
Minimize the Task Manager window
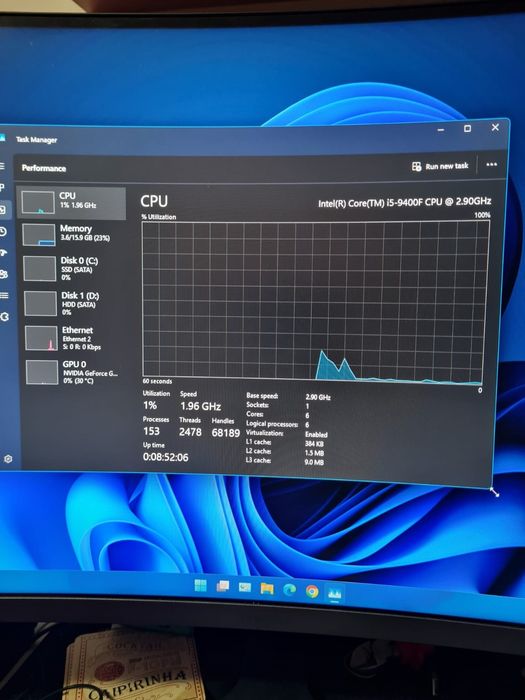[x=441, y=129]
